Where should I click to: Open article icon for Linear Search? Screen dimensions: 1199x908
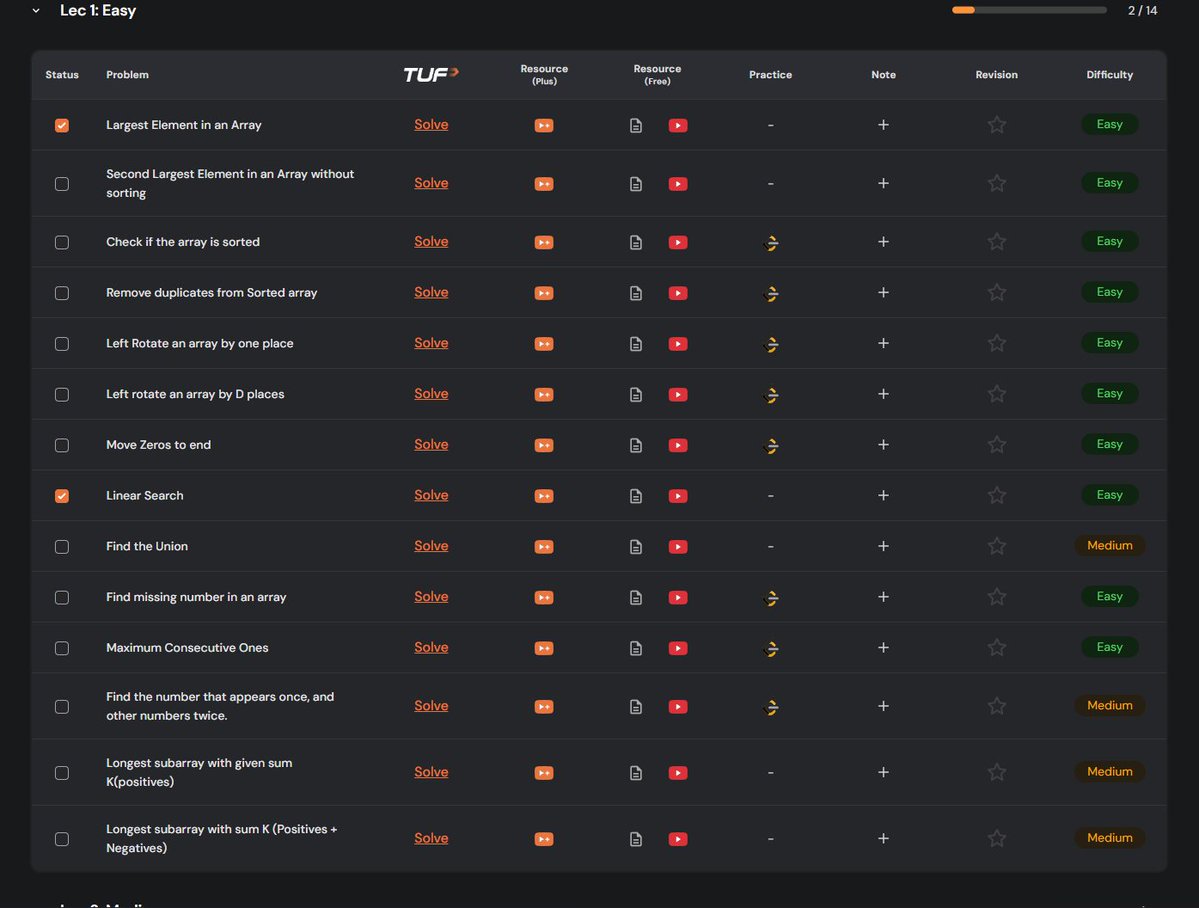(x=635, y=496)
